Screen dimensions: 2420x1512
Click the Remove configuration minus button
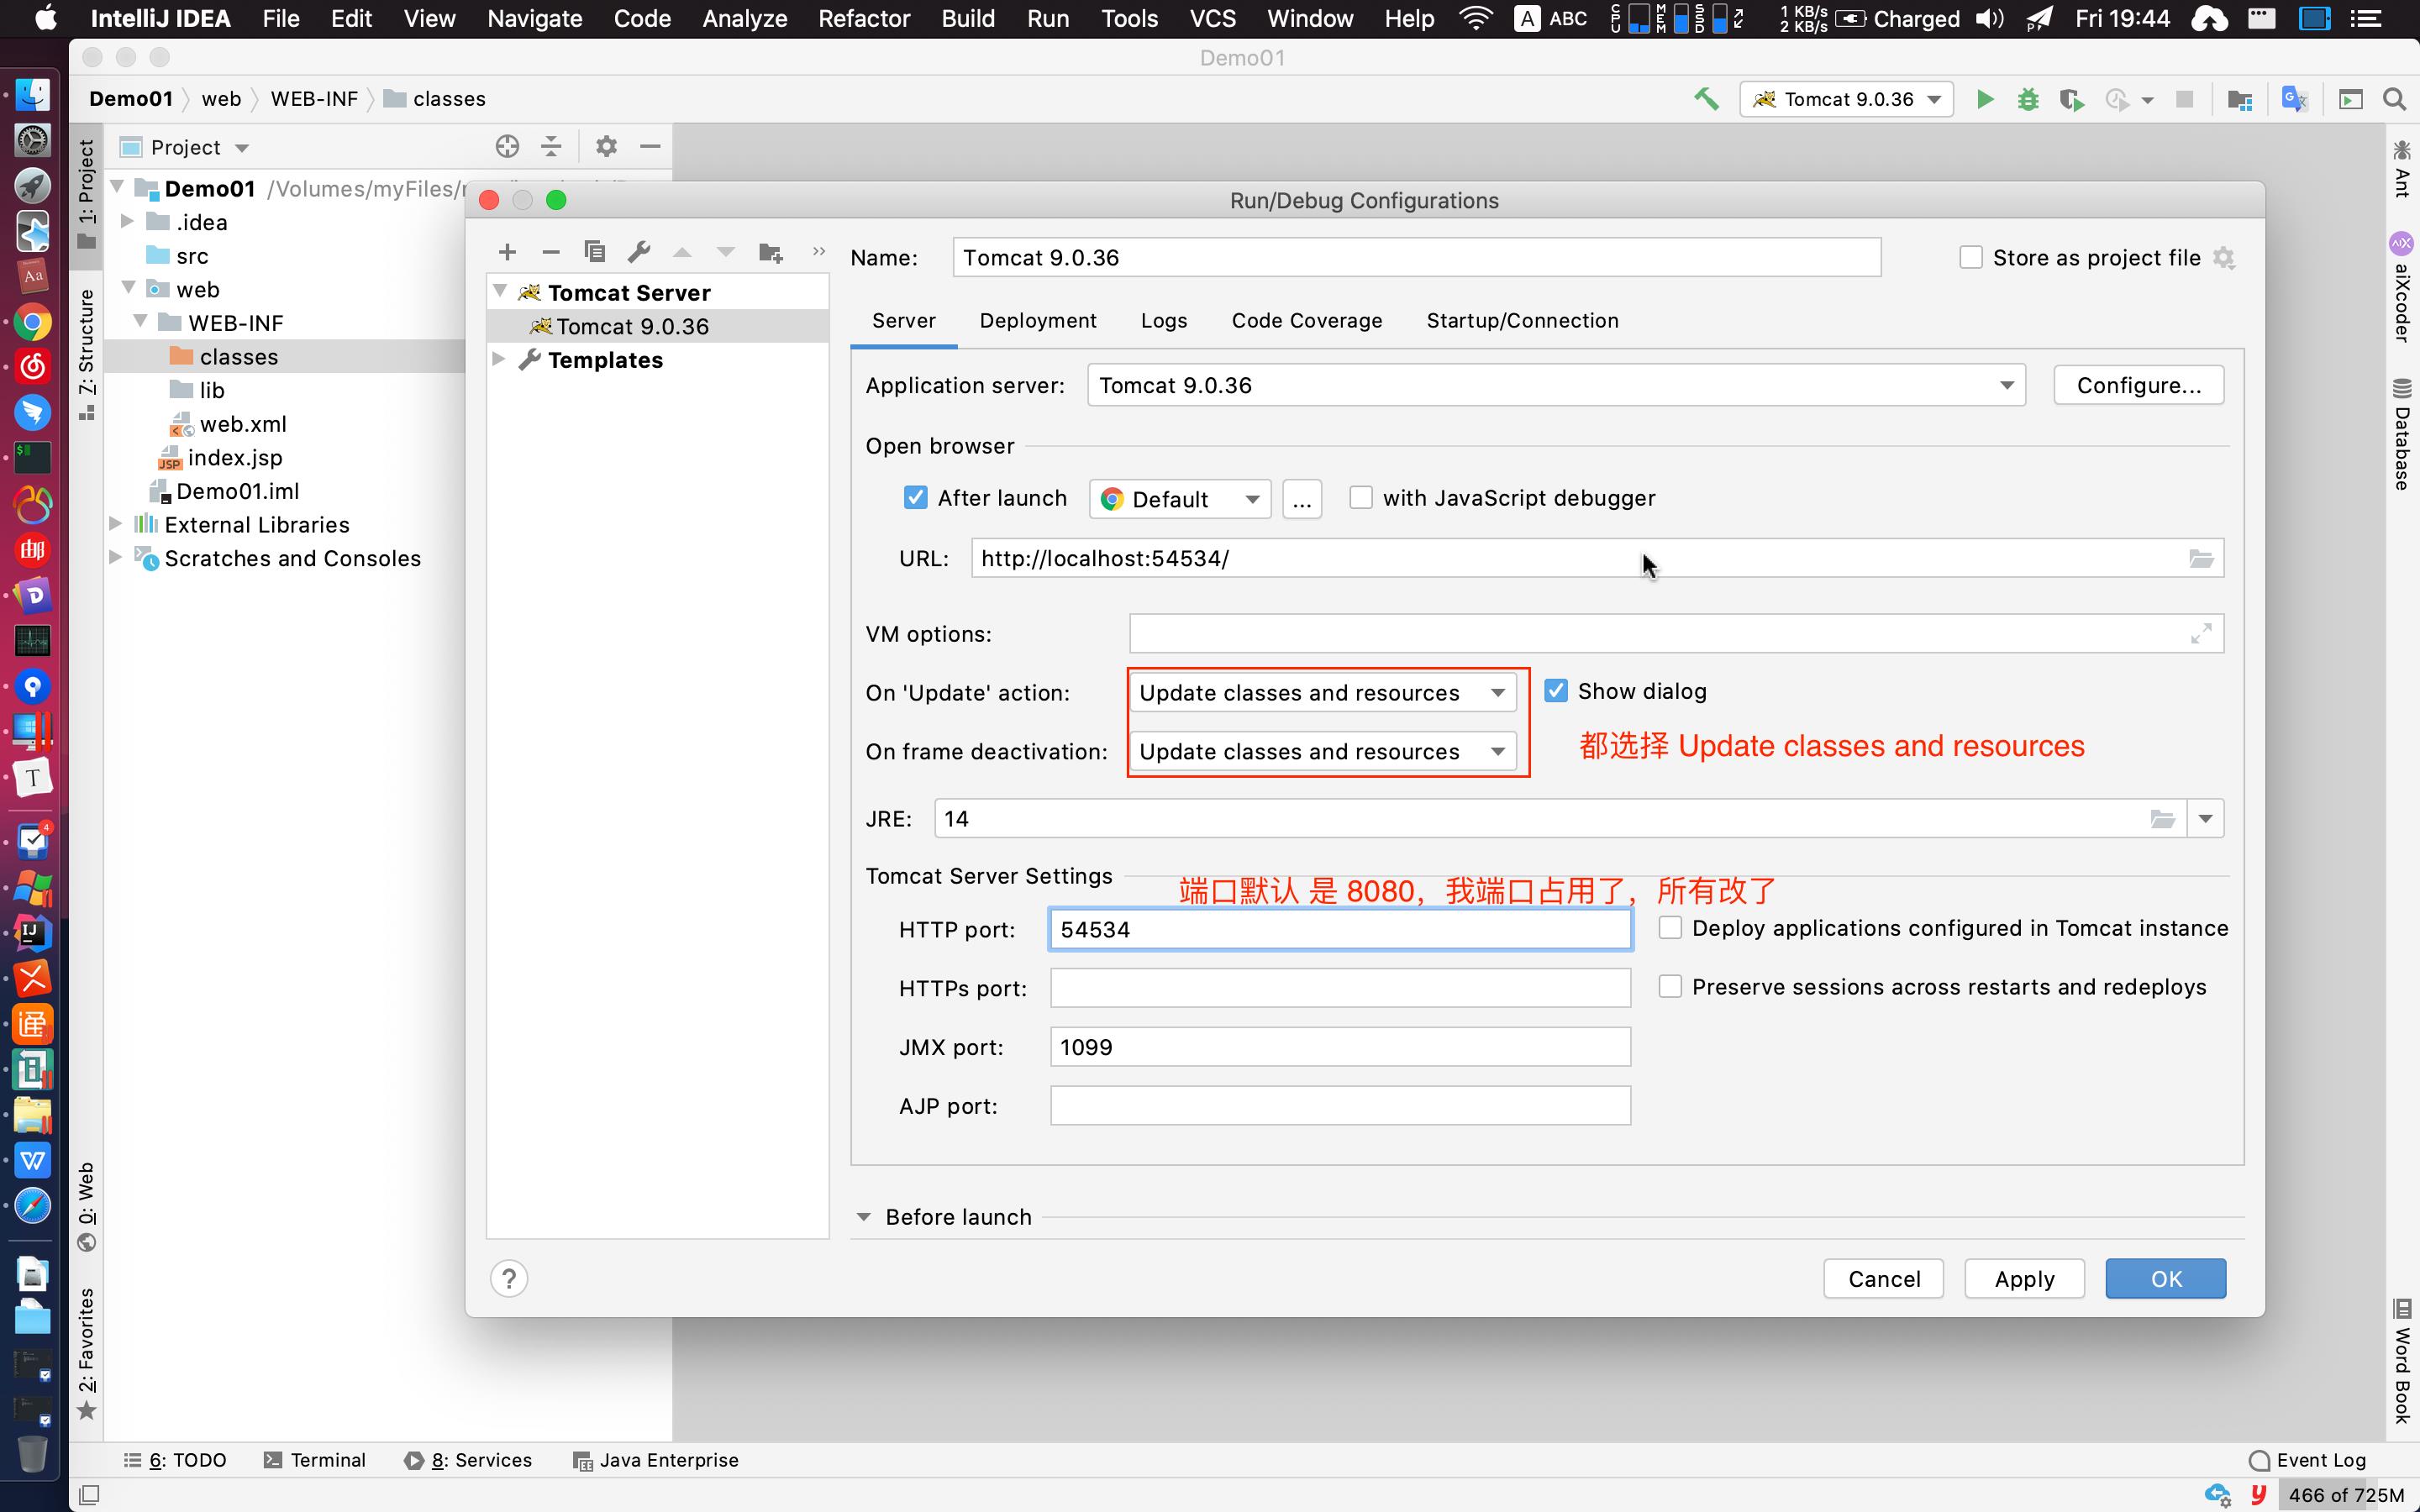tap(549, 251)
